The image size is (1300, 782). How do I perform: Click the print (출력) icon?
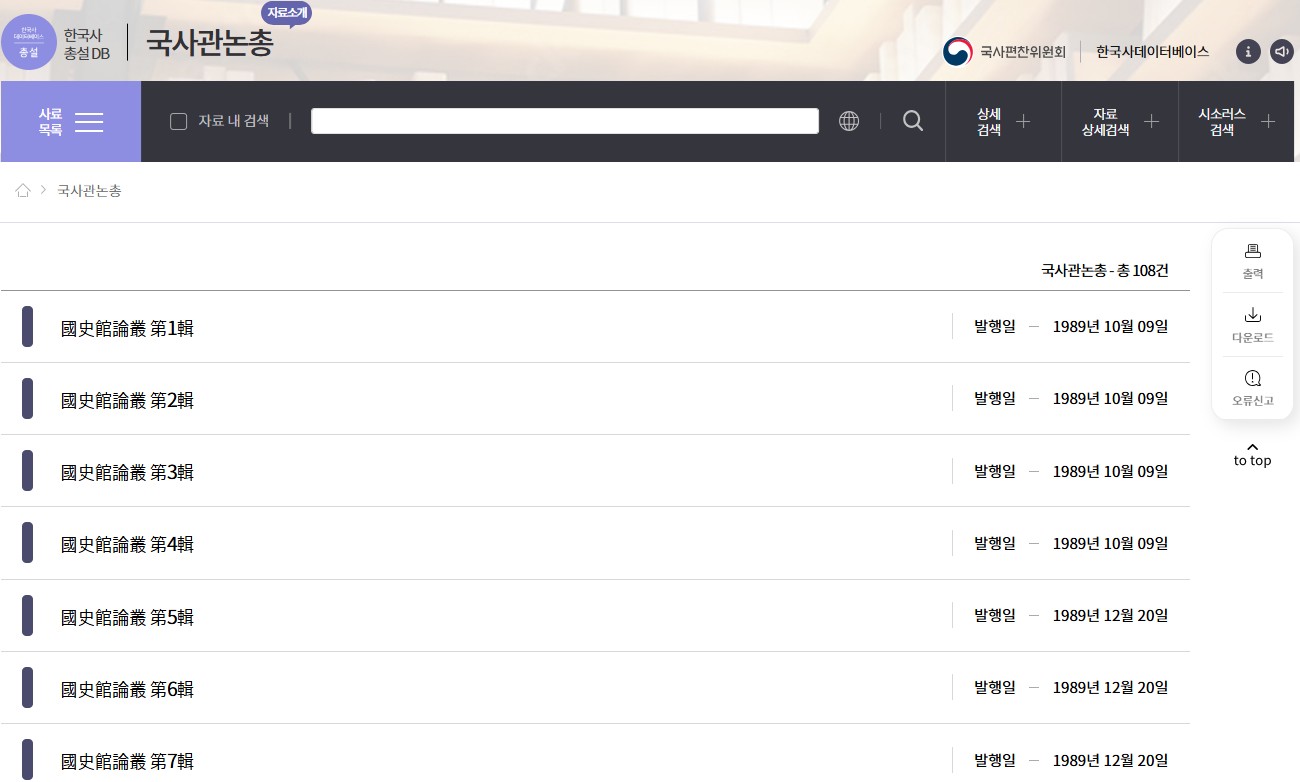pos(1252,260)
